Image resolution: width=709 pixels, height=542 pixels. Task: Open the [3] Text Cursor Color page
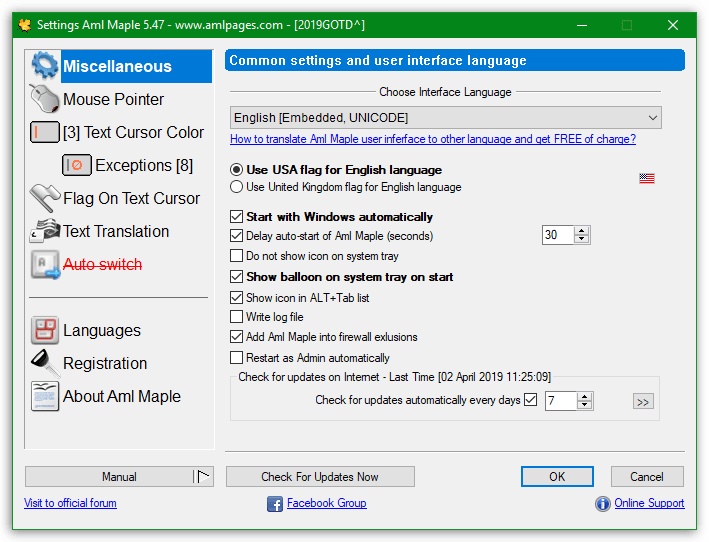133,132
